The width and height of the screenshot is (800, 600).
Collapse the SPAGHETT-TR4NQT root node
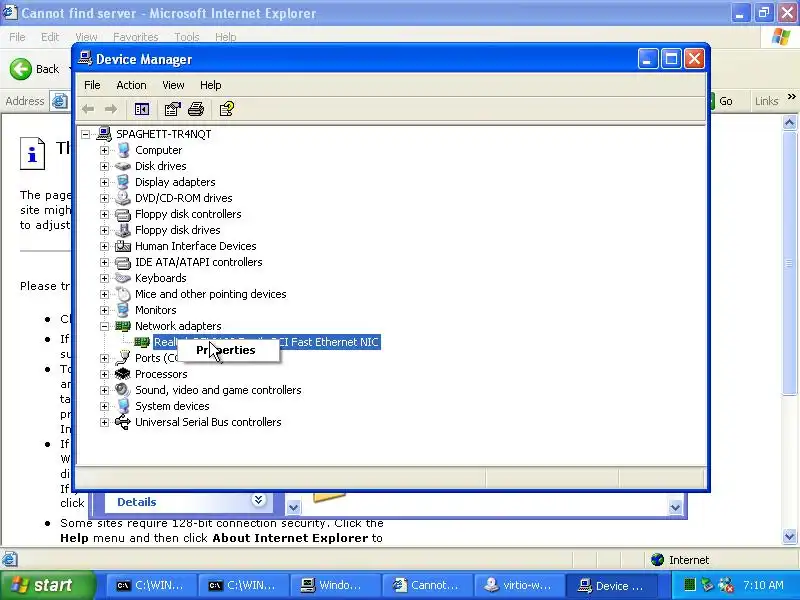(86, 134)
